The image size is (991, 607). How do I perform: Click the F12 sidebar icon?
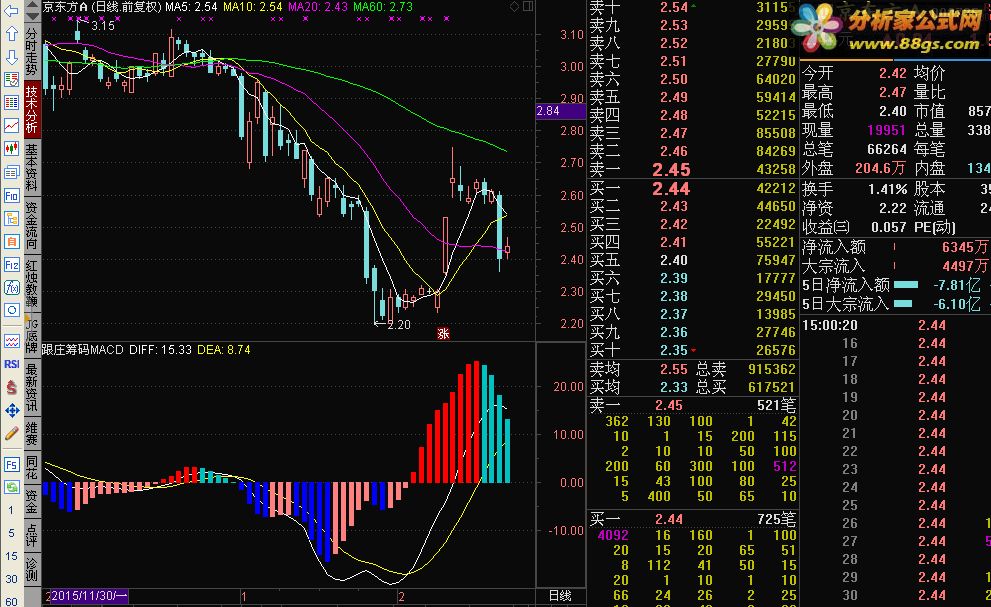[11, 264]
